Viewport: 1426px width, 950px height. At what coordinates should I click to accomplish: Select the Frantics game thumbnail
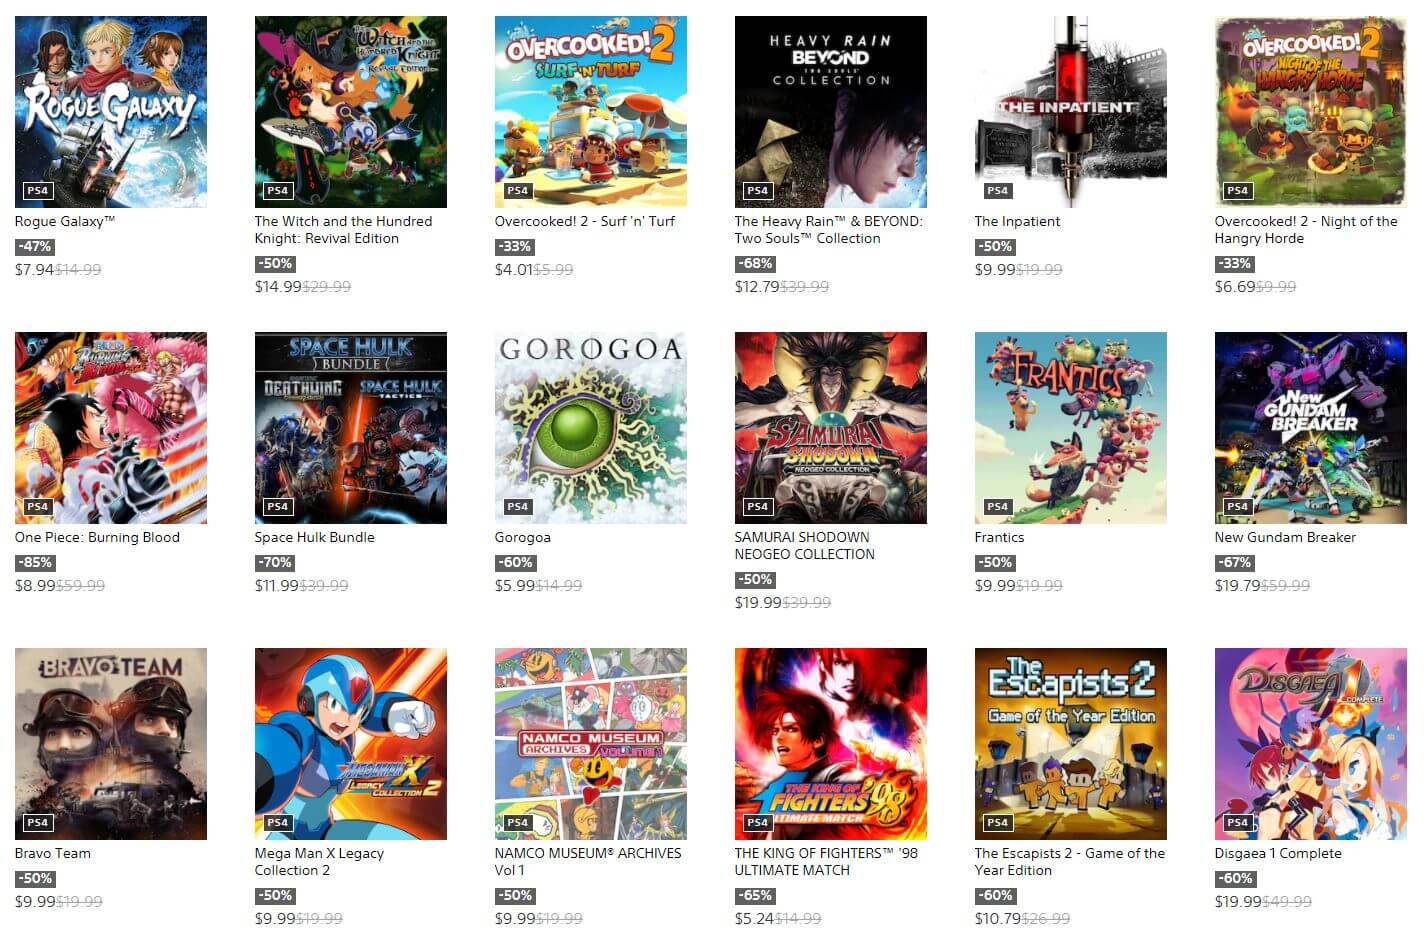[x=1071, y=428]
